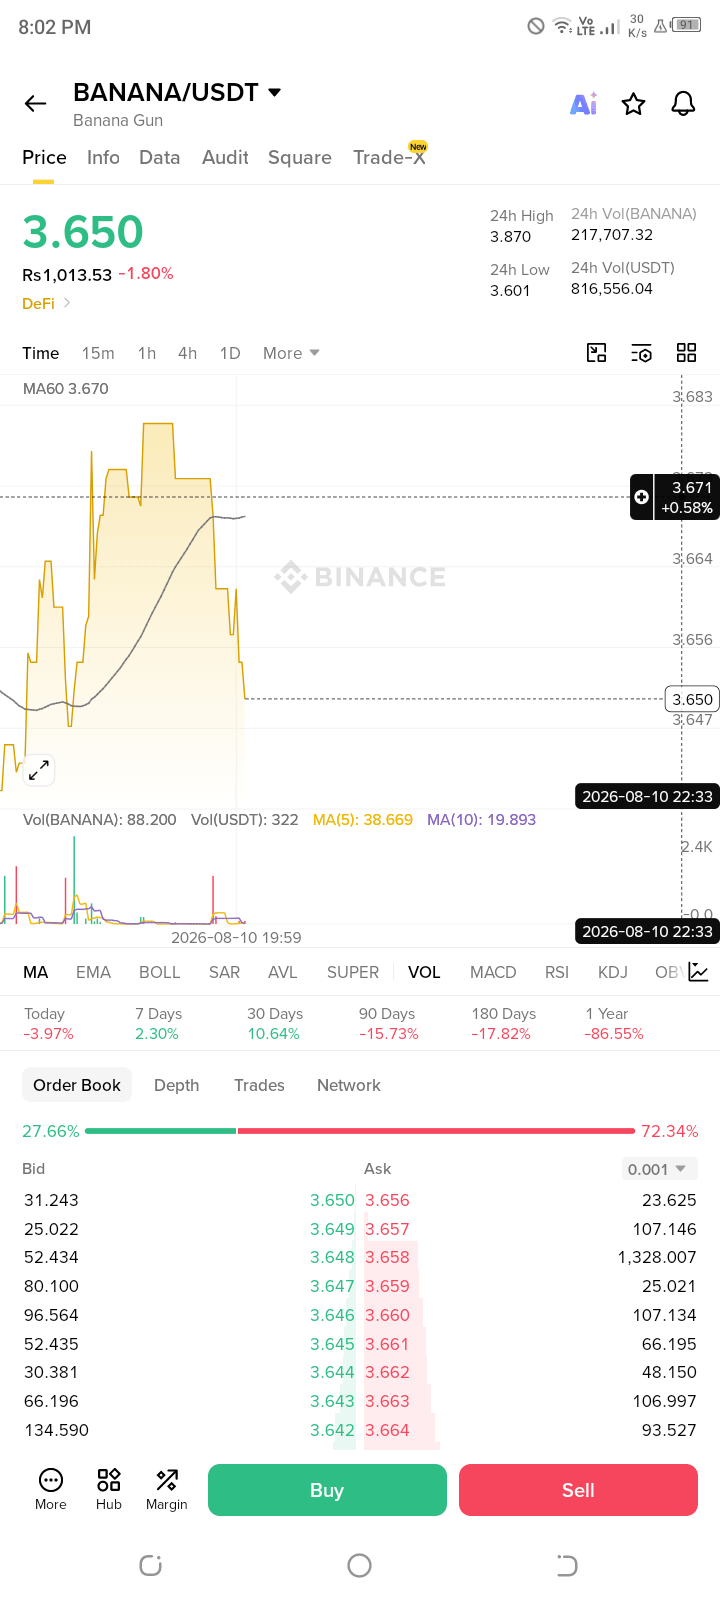The height and width of the screenshot is (1600, 720).
Task: Switch to the Info tab
Action: [x=103, y=158]
